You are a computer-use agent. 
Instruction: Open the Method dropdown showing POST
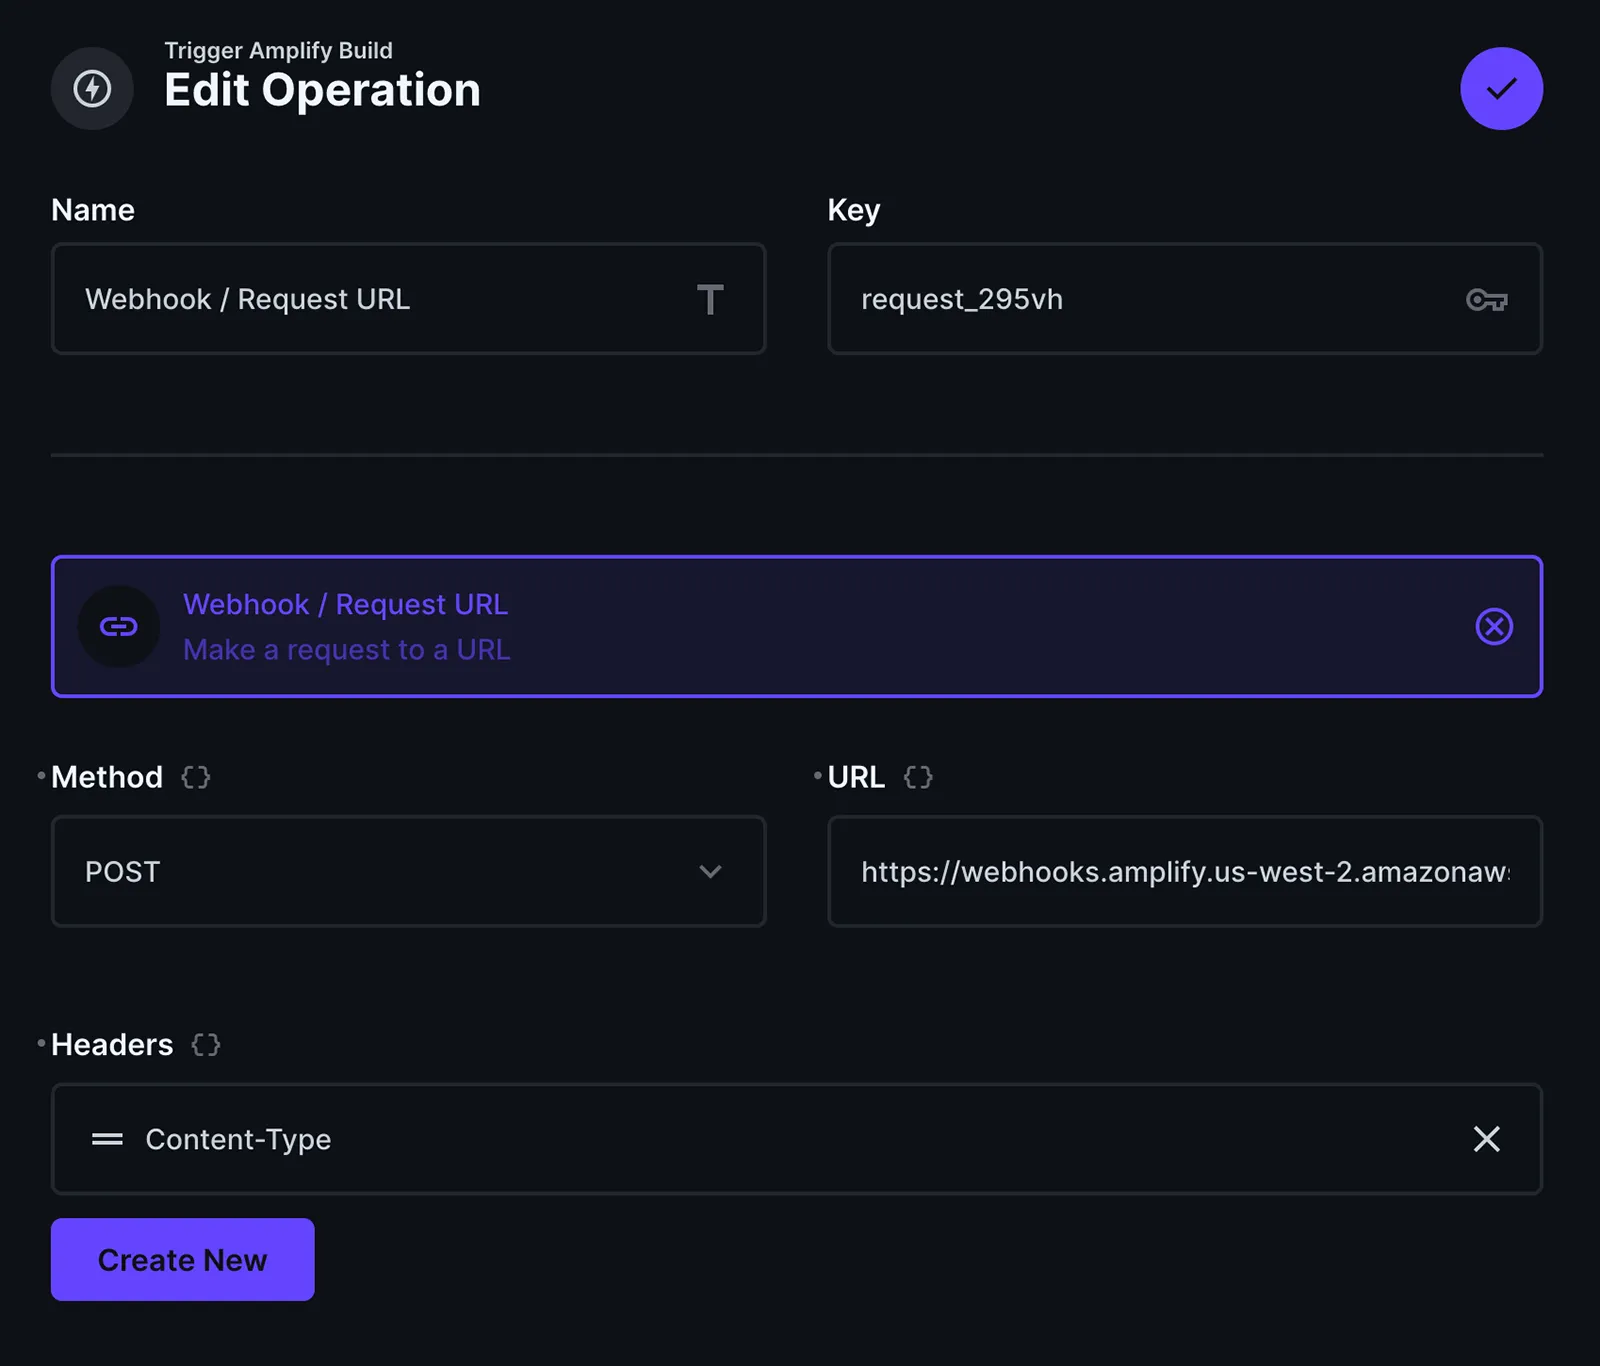coord(408,871)
